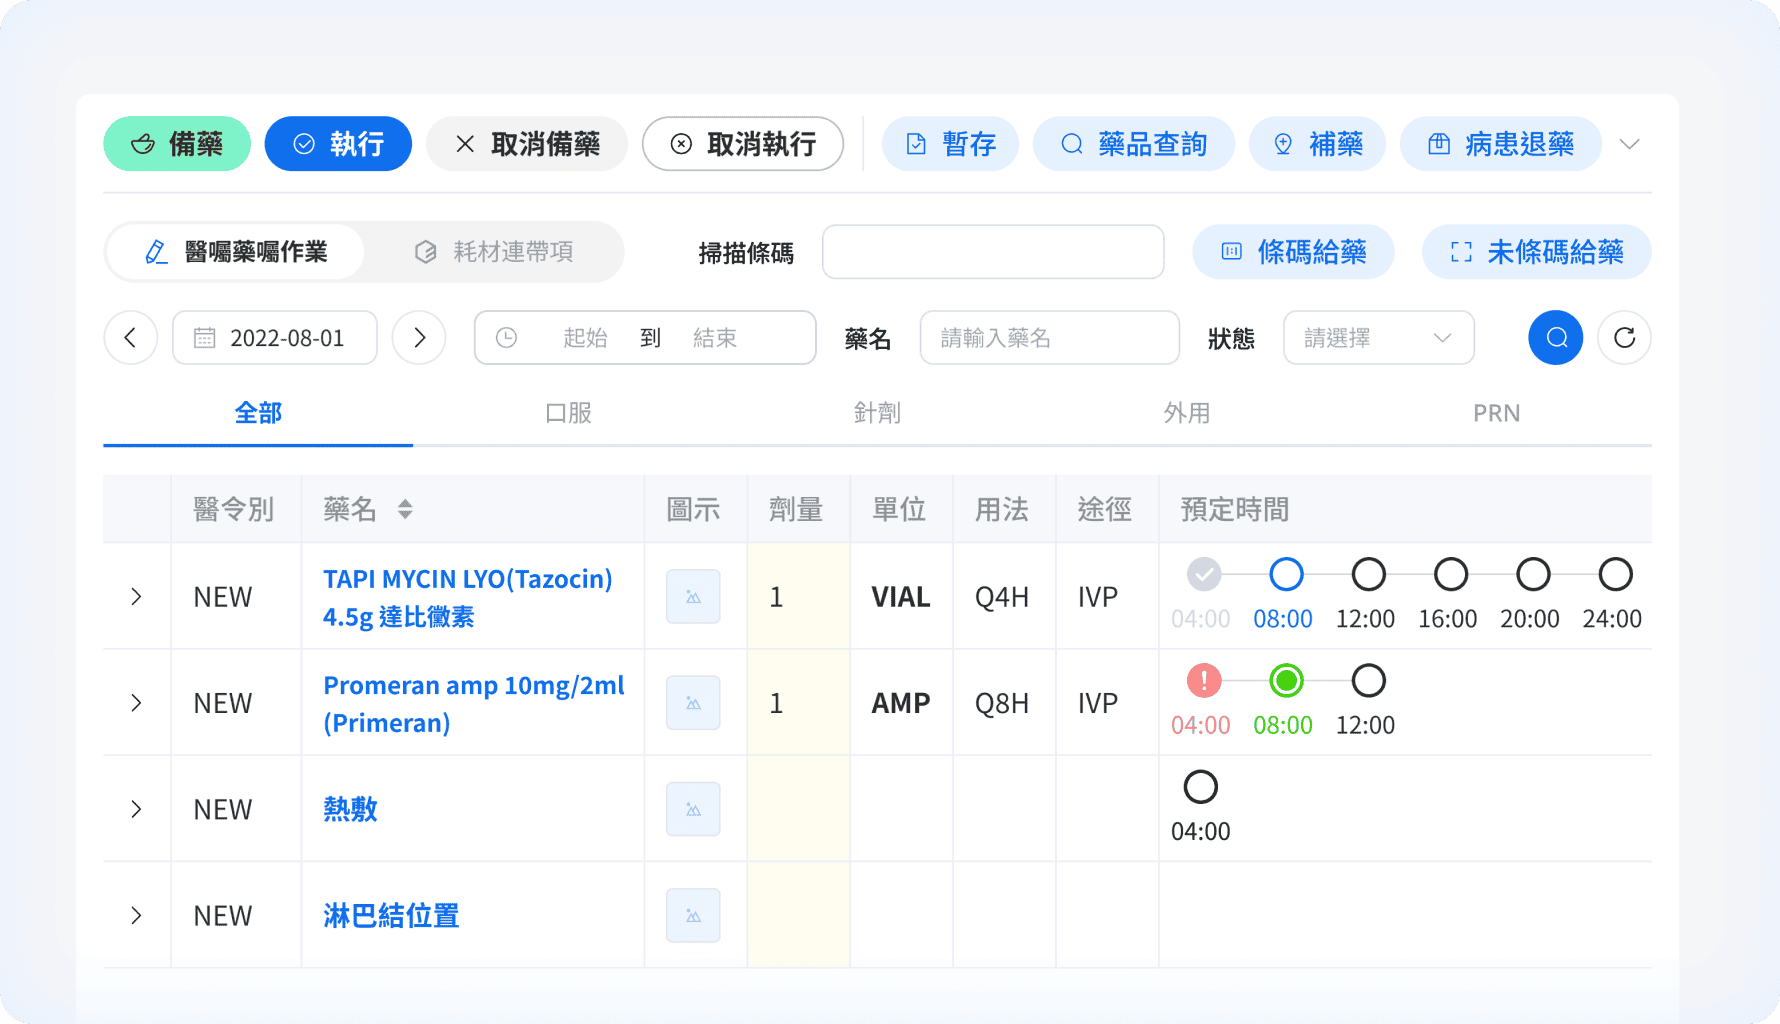Select TAPI MYCIN 16:00 time circle
Screen dimensions: 1780x1024
(1450, 574)
